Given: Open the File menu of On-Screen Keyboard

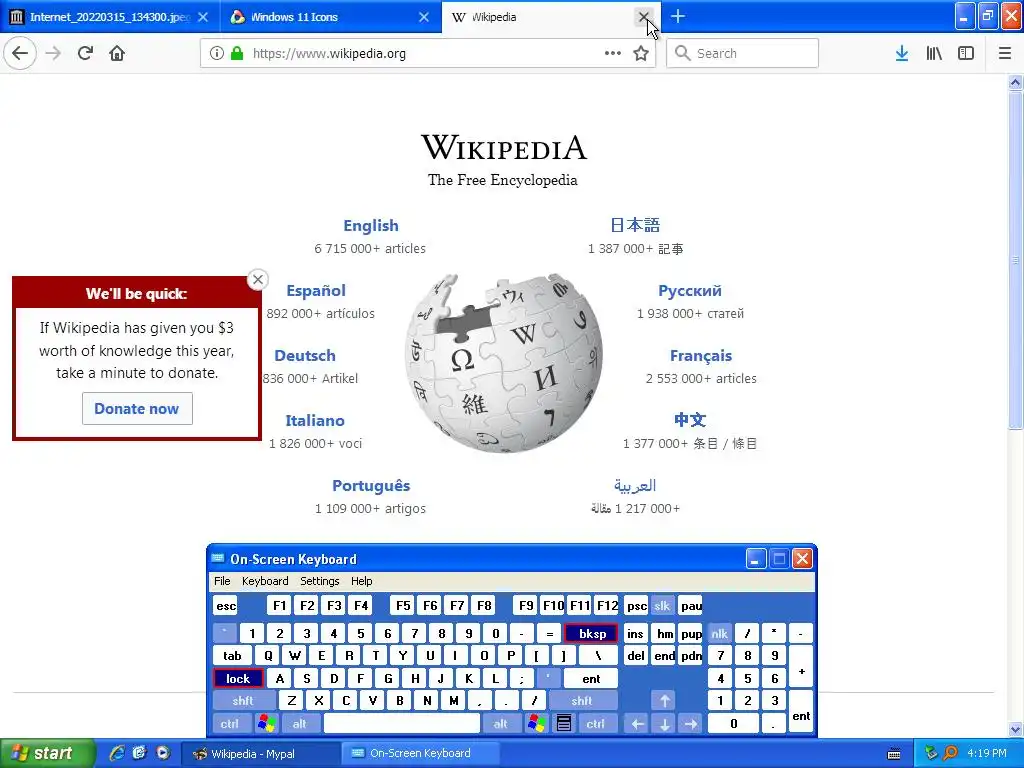Looking at the screenshot, I should click(x=222, y=581).
